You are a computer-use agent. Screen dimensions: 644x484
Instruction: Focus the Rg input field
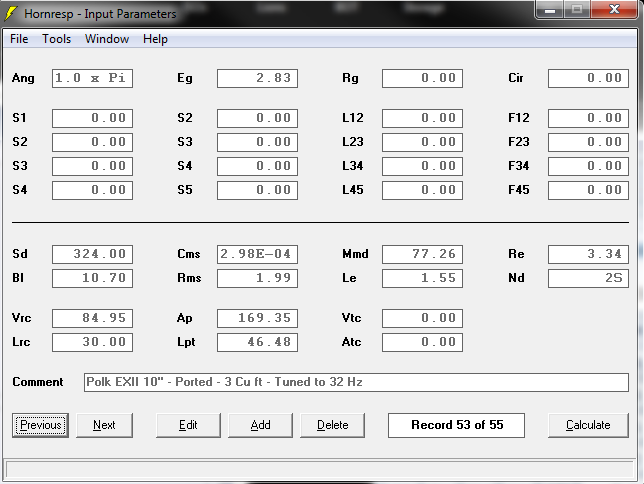[422, 78]
